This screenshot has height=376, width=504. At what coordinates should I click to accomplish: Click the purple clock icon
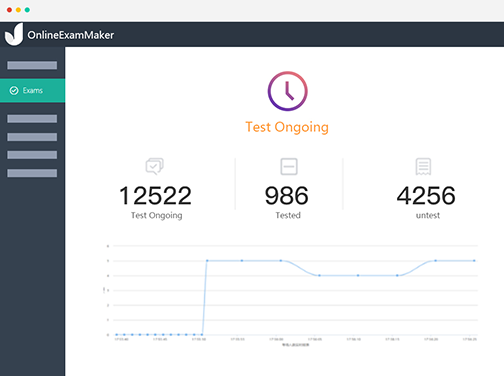coord(287,91)
